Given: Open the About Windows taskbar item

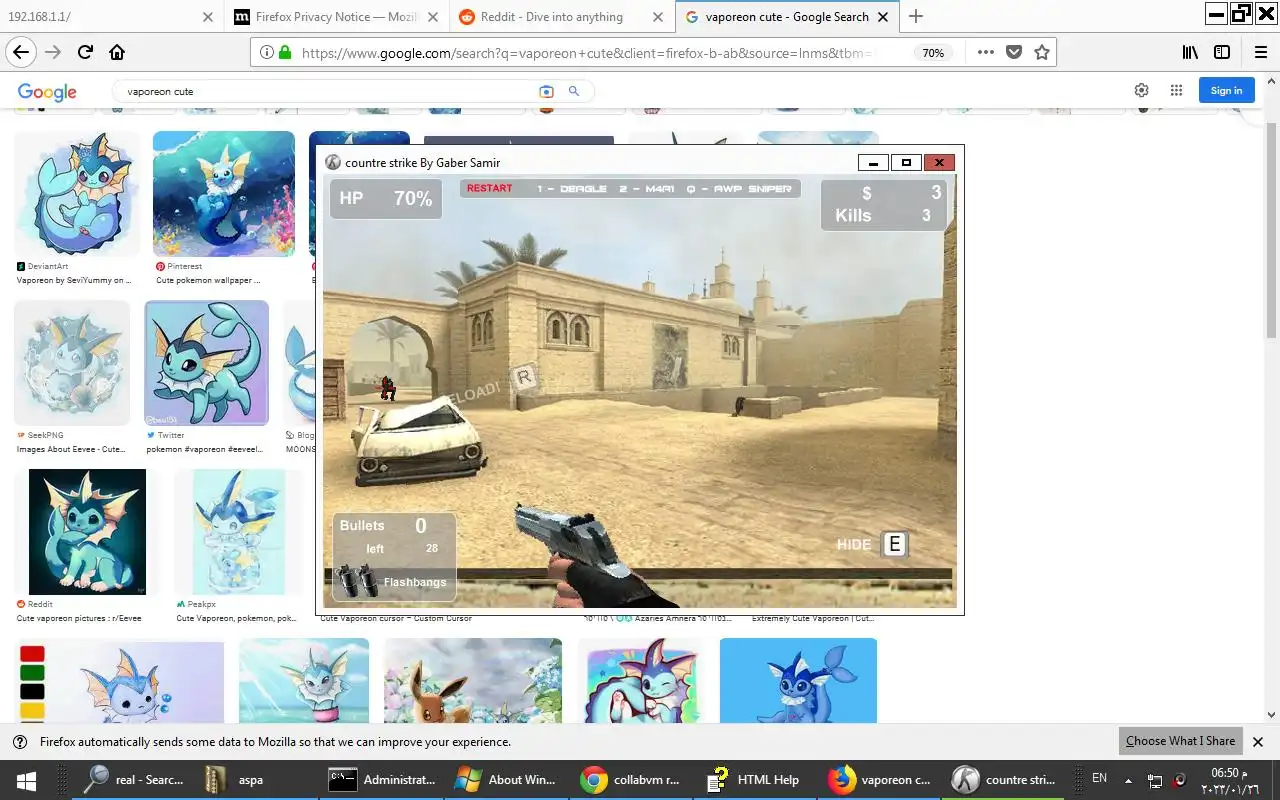Looking at the screenshot, I should coord(507,780).
